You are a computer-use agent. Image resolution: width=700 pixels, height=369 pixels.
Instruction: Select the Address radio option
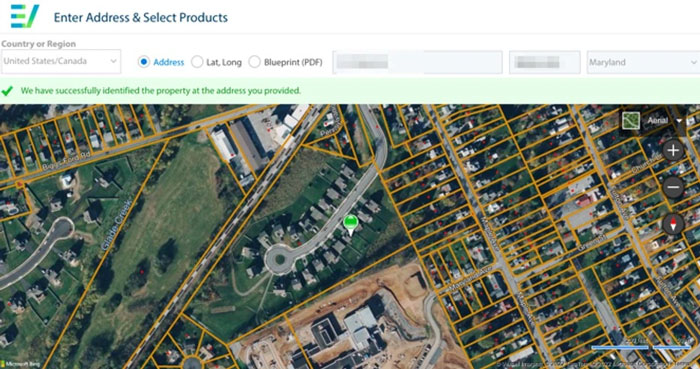click(143, 62)
